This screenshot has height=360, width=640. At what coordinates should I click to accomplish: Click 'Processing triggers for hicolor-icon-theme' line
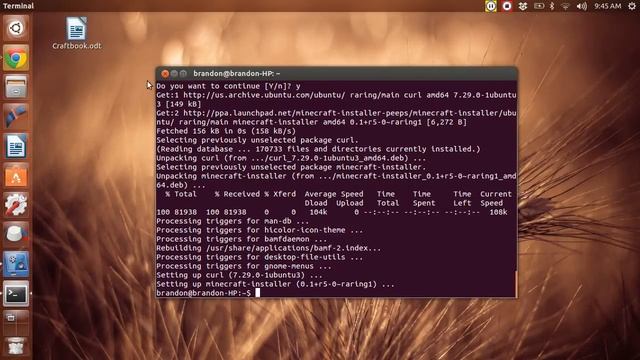tap(260, 230)
